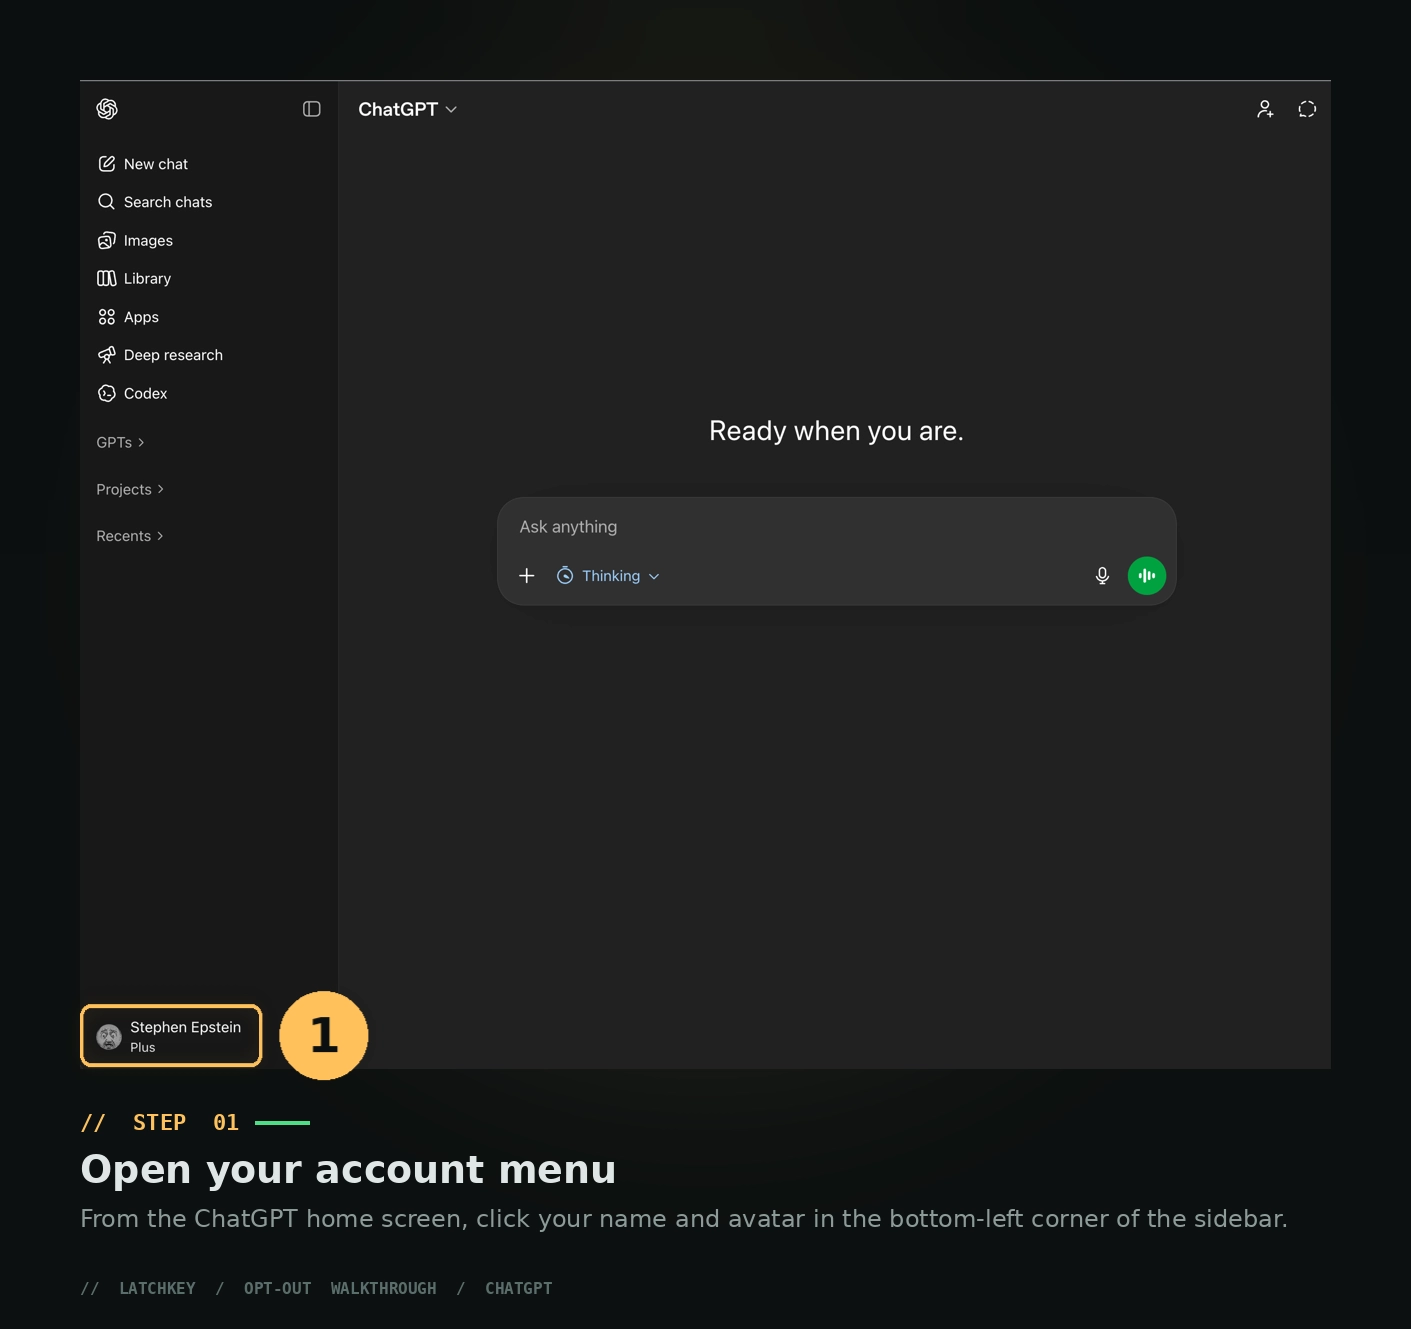Open the temporary chat icon

(1307, 109)
